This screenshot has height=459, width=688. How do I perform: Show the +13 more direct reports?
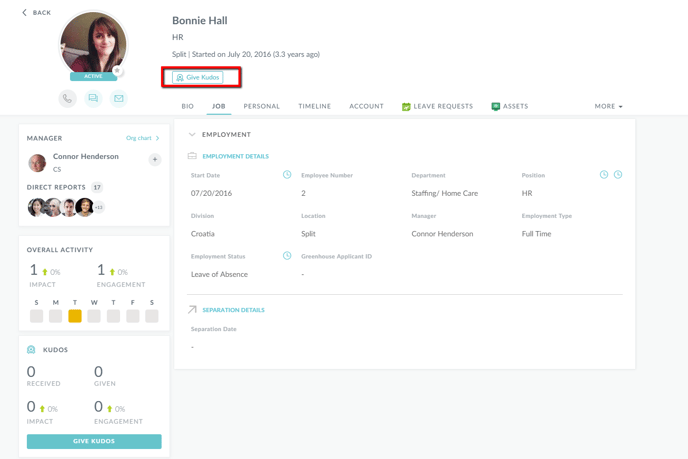(99, 207)
